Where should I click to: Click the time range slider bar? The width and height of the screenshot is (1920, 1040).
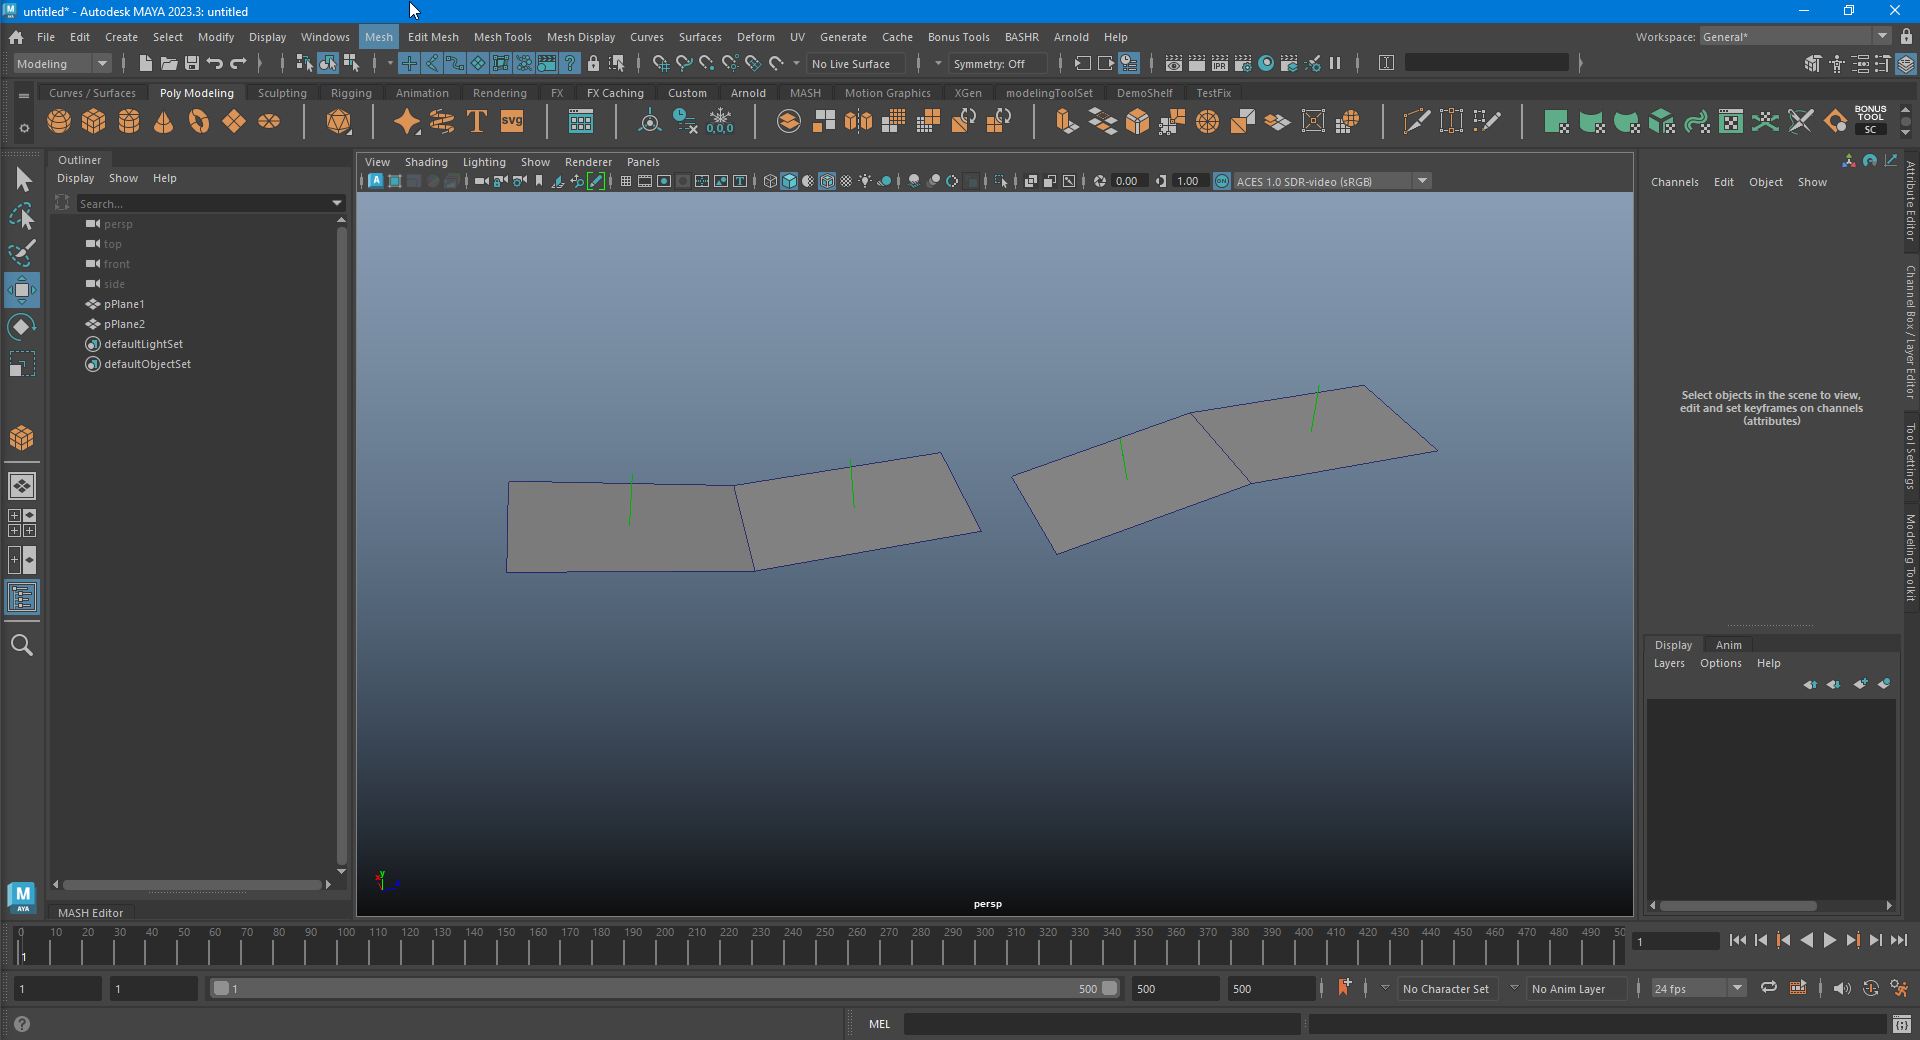point(660,988)
